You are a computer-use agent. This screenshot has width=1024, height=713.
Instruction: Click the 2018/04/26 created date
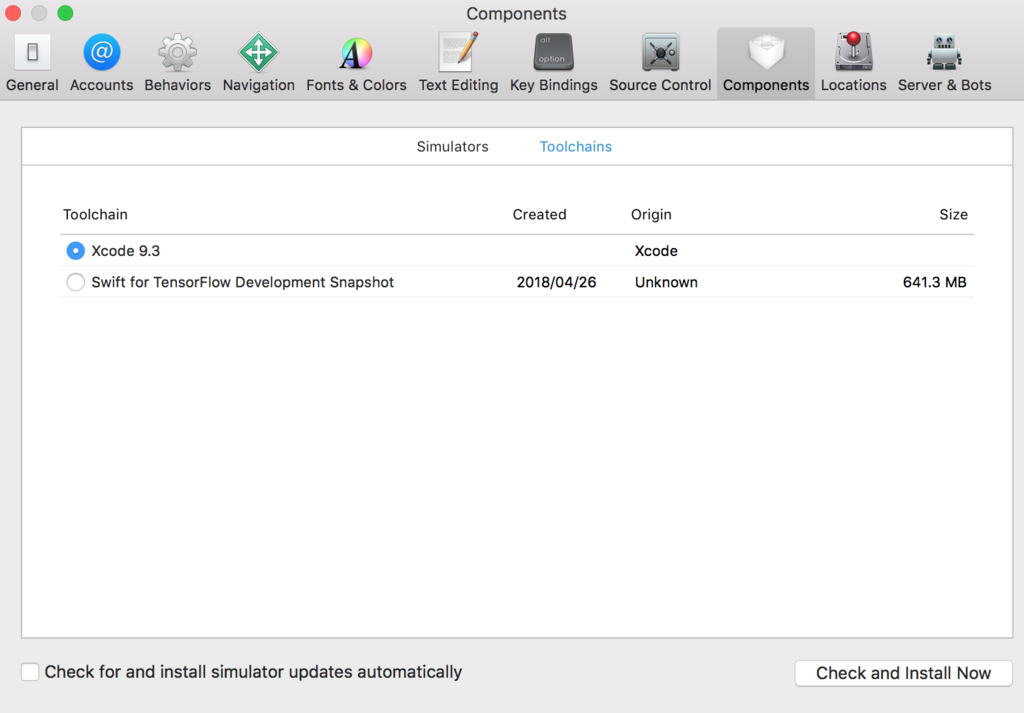point(556,282)
